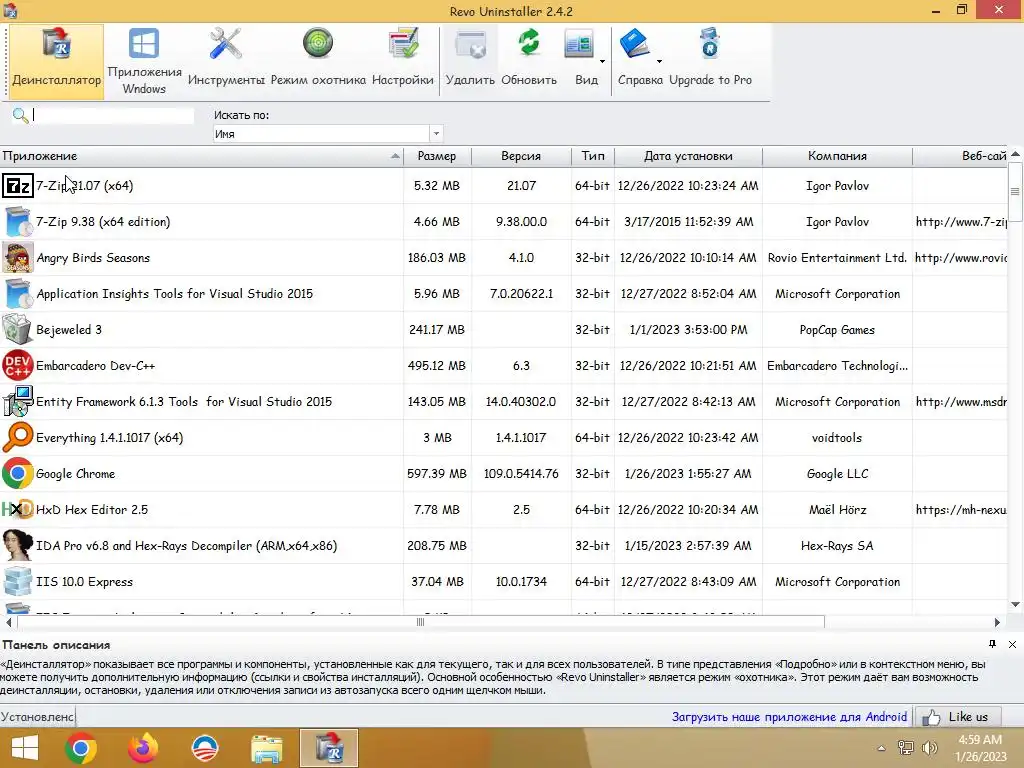Click version cell "109.0.5414.76"
The image size is (1024, 768).
pos(521,473)
